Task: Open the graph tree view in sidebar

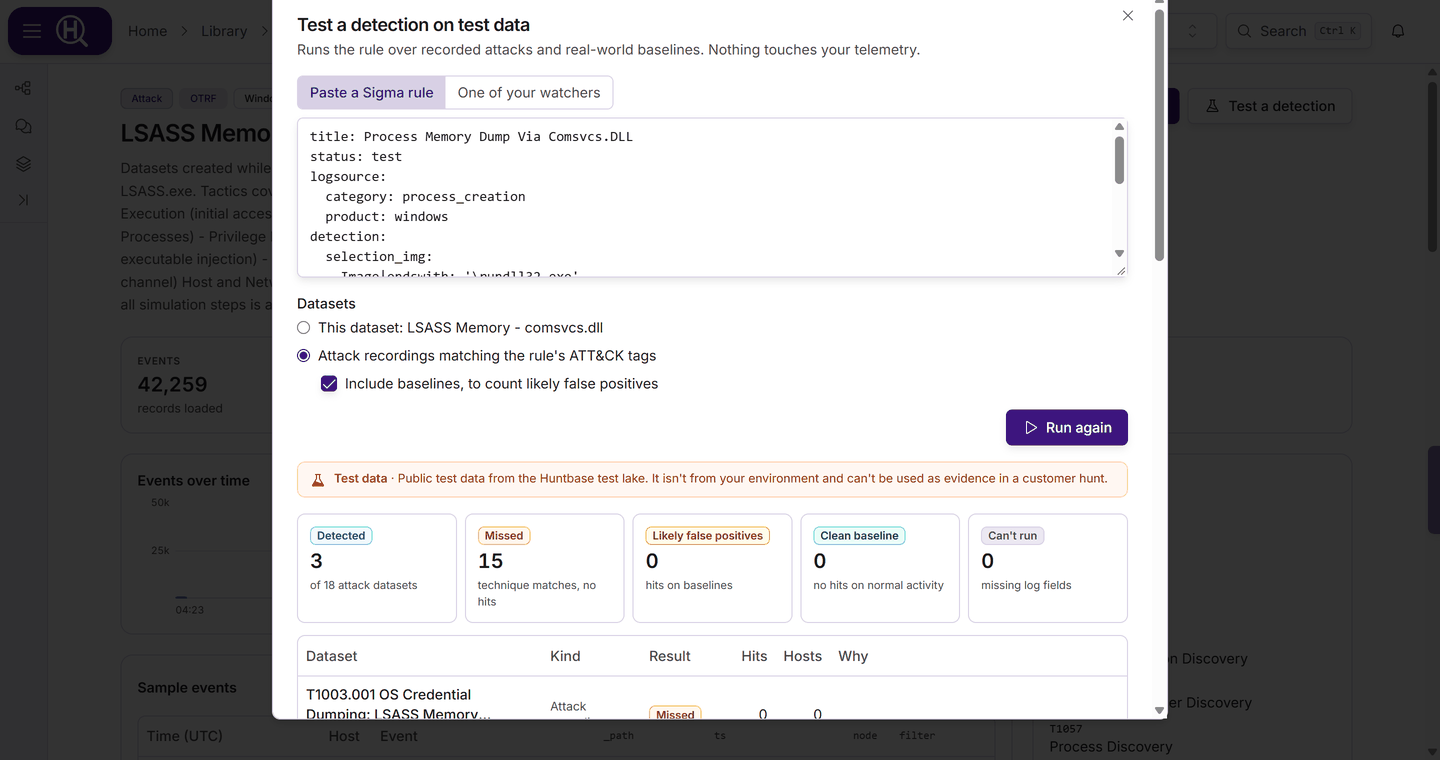Action: tap(23, 88)
